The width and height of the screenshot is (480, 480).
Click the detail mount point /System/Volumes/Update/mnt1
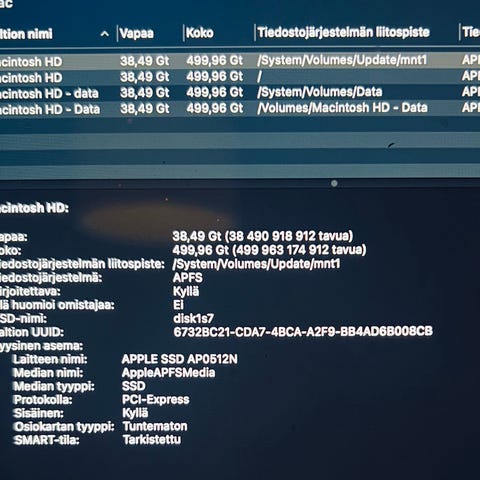[x=256, y=264]
